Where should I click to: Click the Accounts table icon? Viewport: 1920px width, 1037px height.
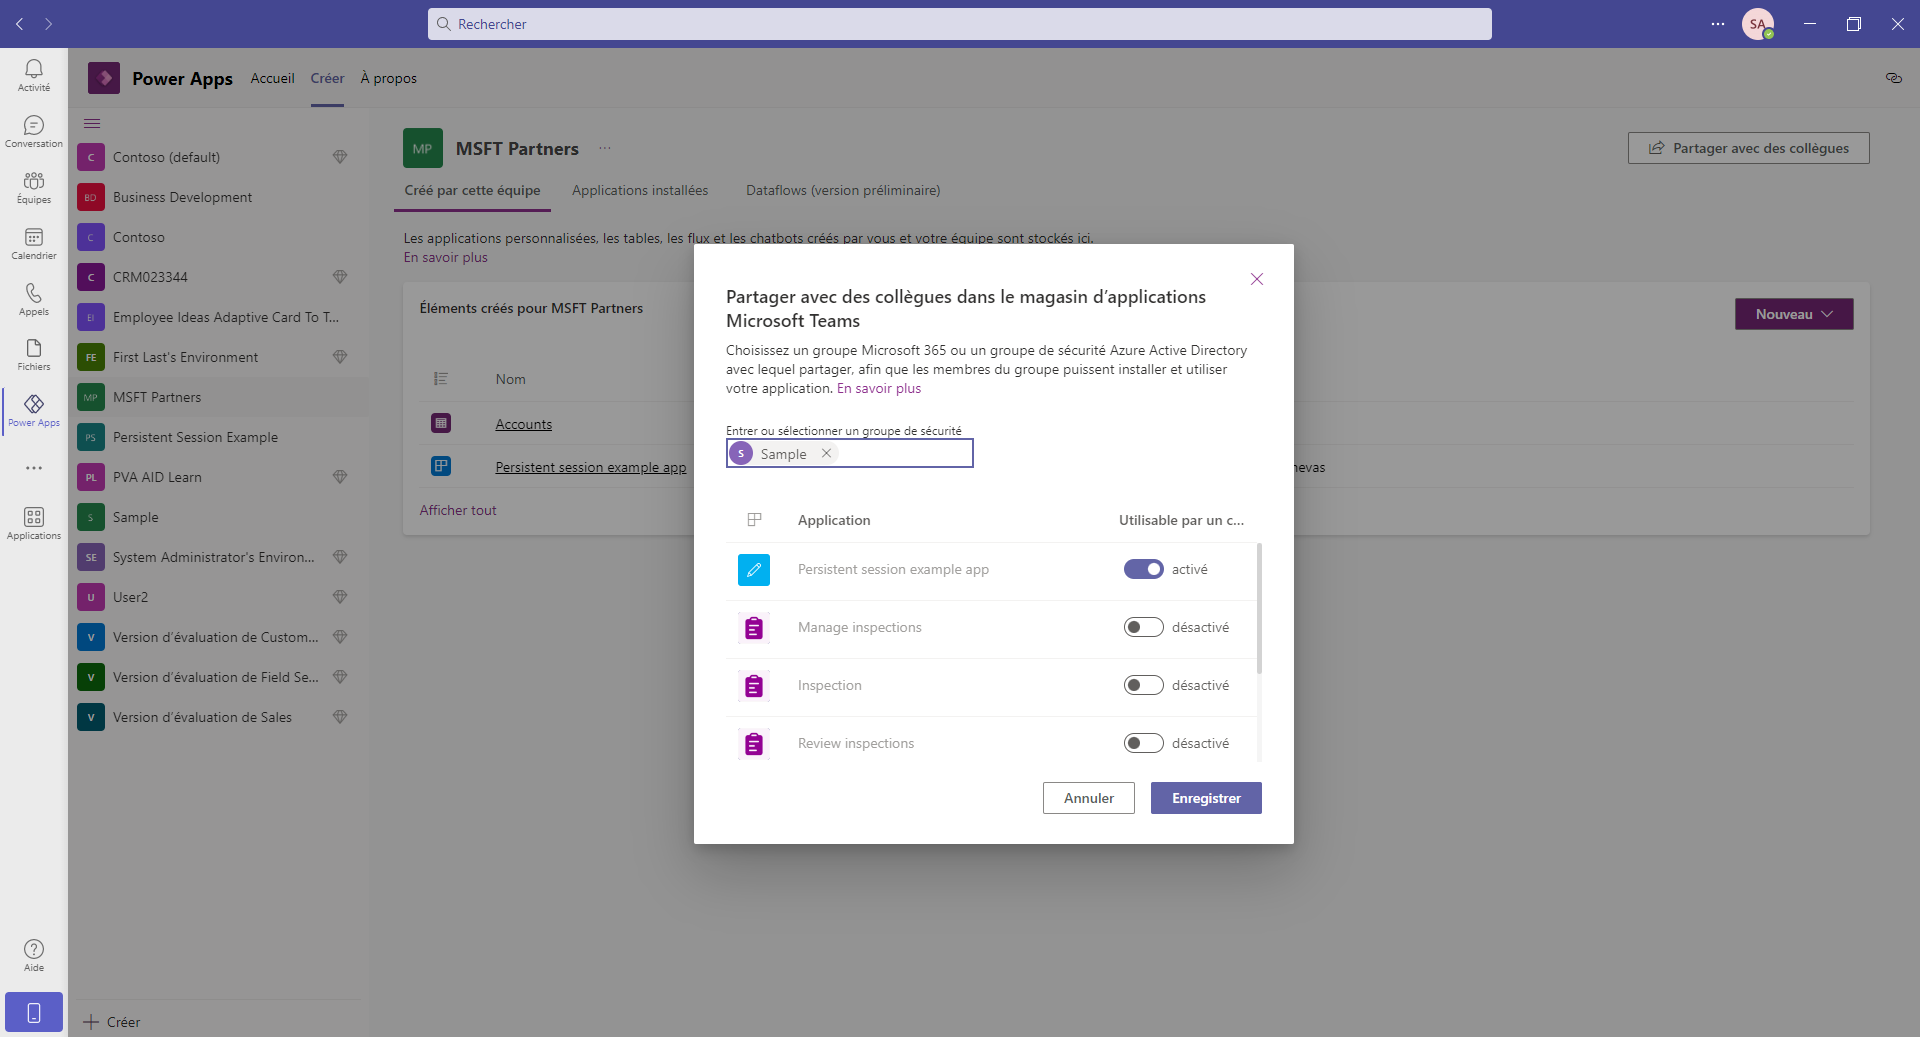tap(441, 423)
